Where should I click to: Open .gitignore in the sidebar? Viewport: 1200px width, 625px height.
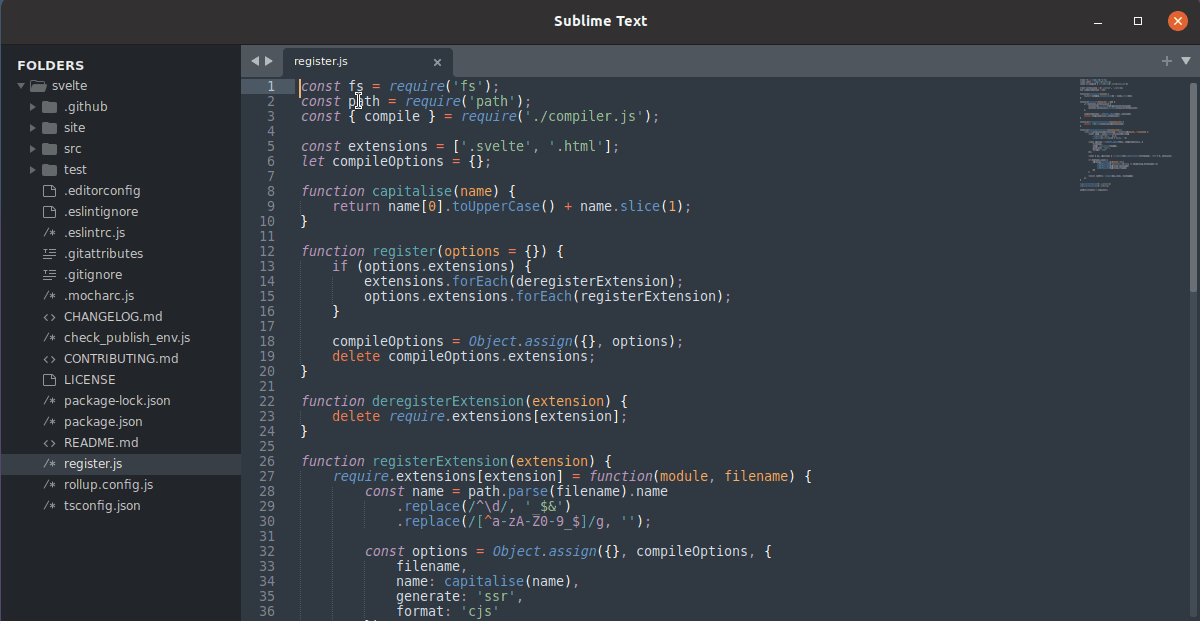[x=93, y=275]
